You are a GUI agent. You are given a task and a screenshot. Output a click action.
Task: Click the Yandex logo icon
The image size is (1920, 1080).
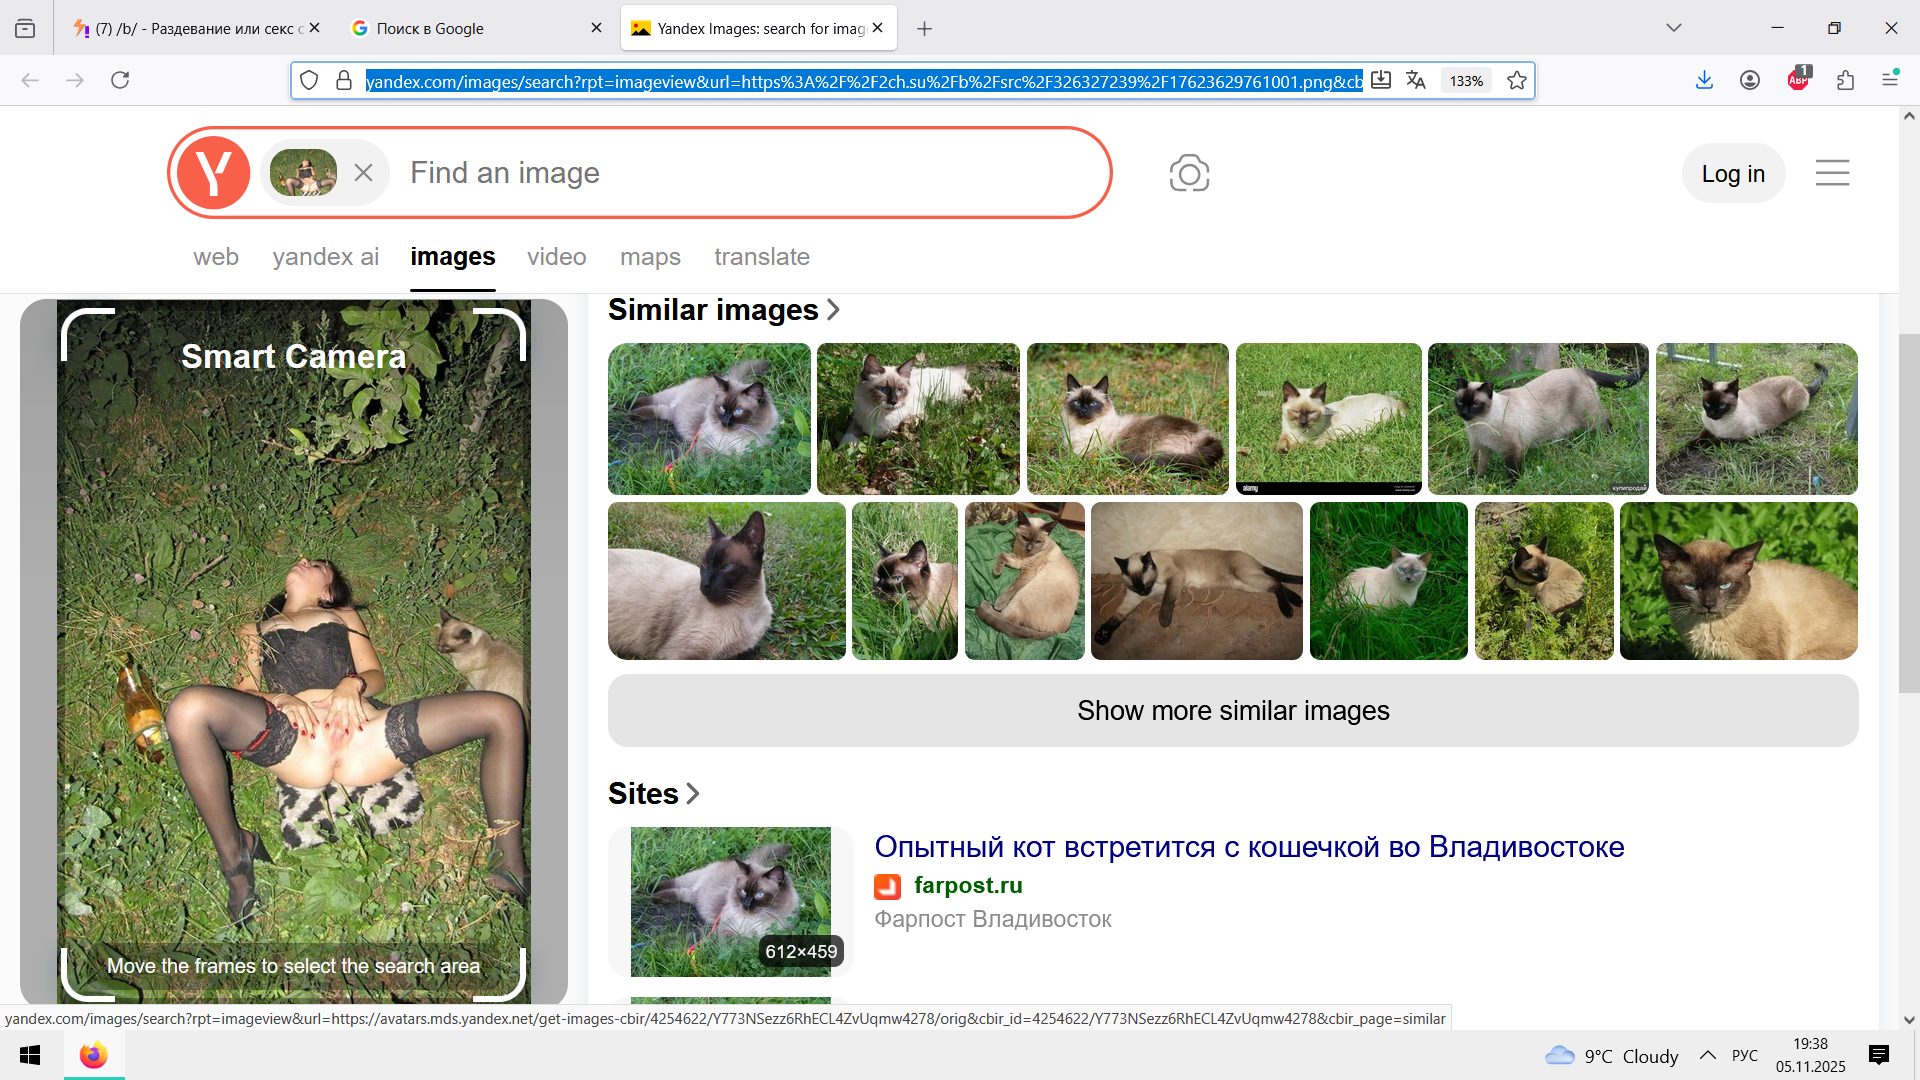(x=213, y=173)
